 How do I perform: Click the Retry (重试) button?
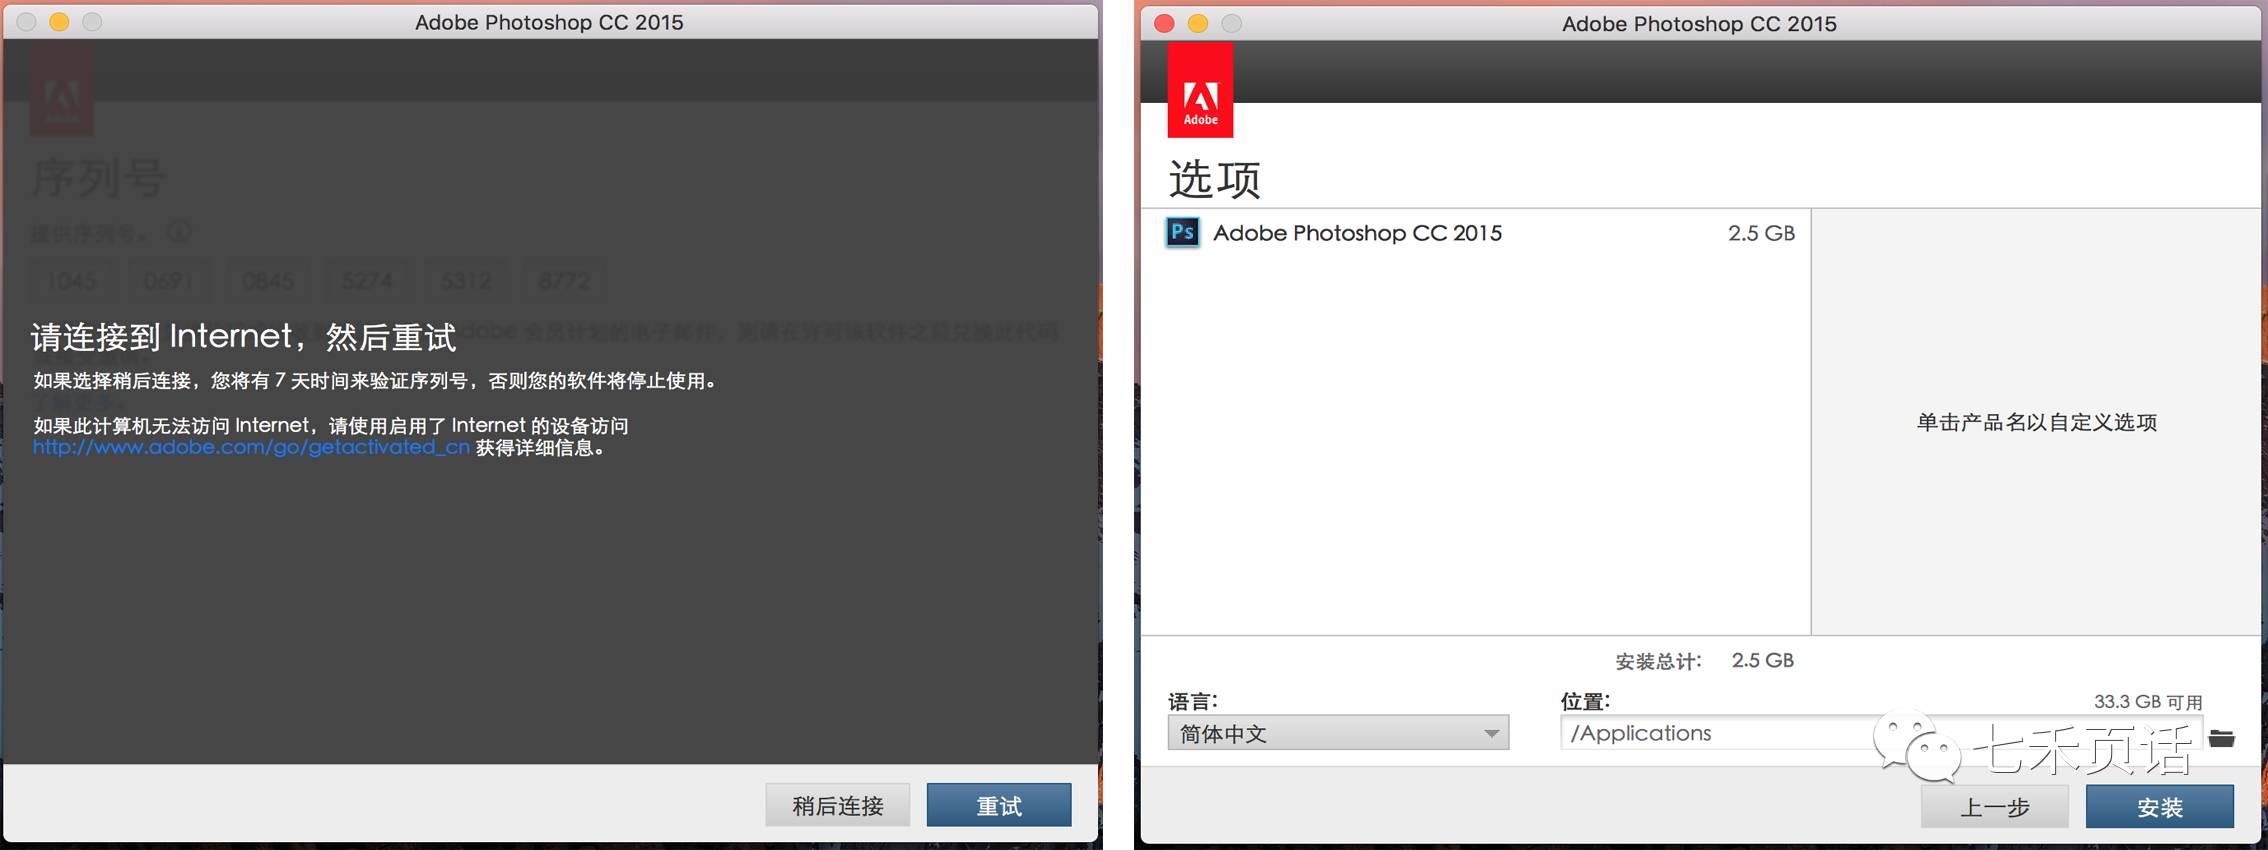(998, 805)
